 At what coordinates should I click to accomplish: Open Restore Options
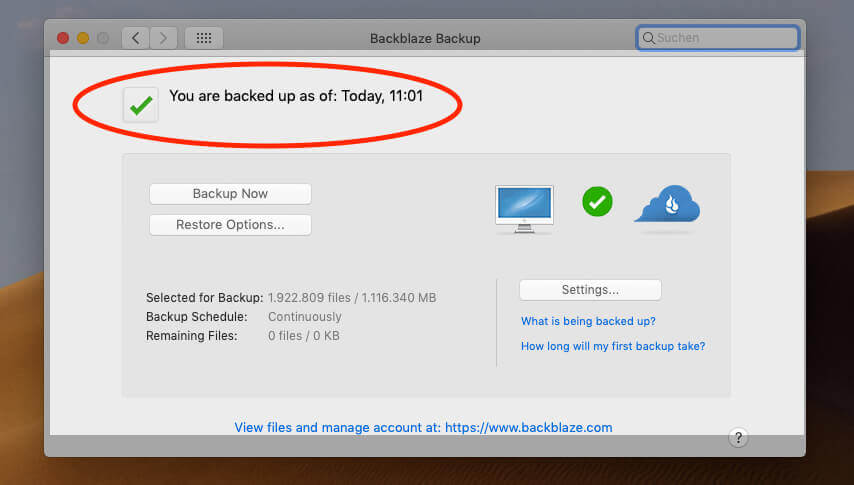(230, 225)
